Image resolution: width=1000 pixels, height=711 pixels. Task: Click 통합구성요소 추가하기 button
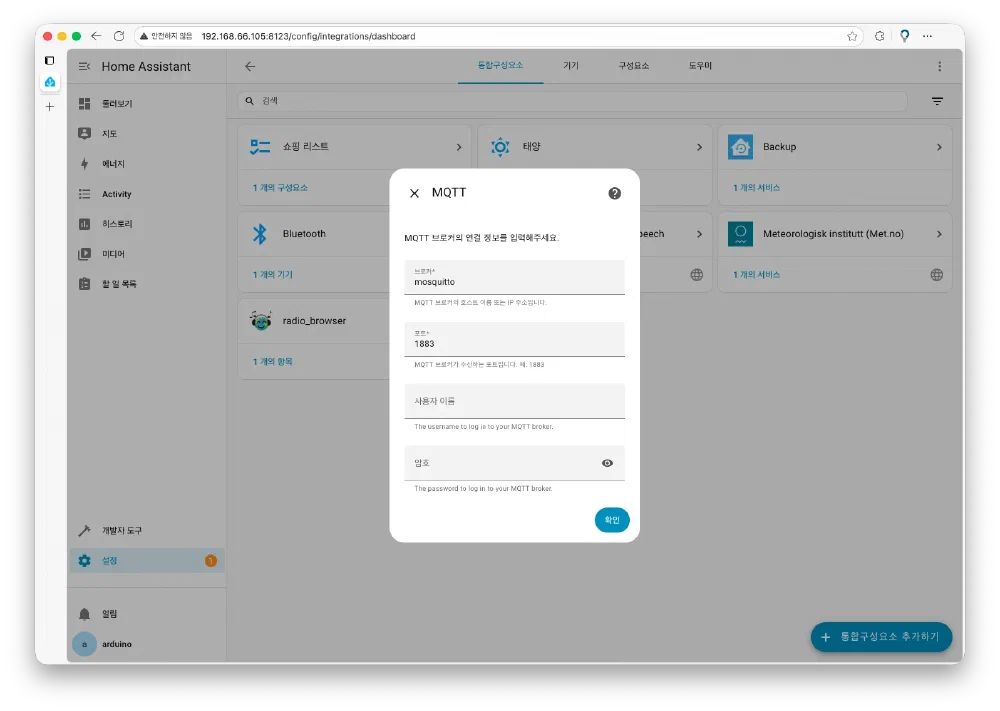coord(881,637)
